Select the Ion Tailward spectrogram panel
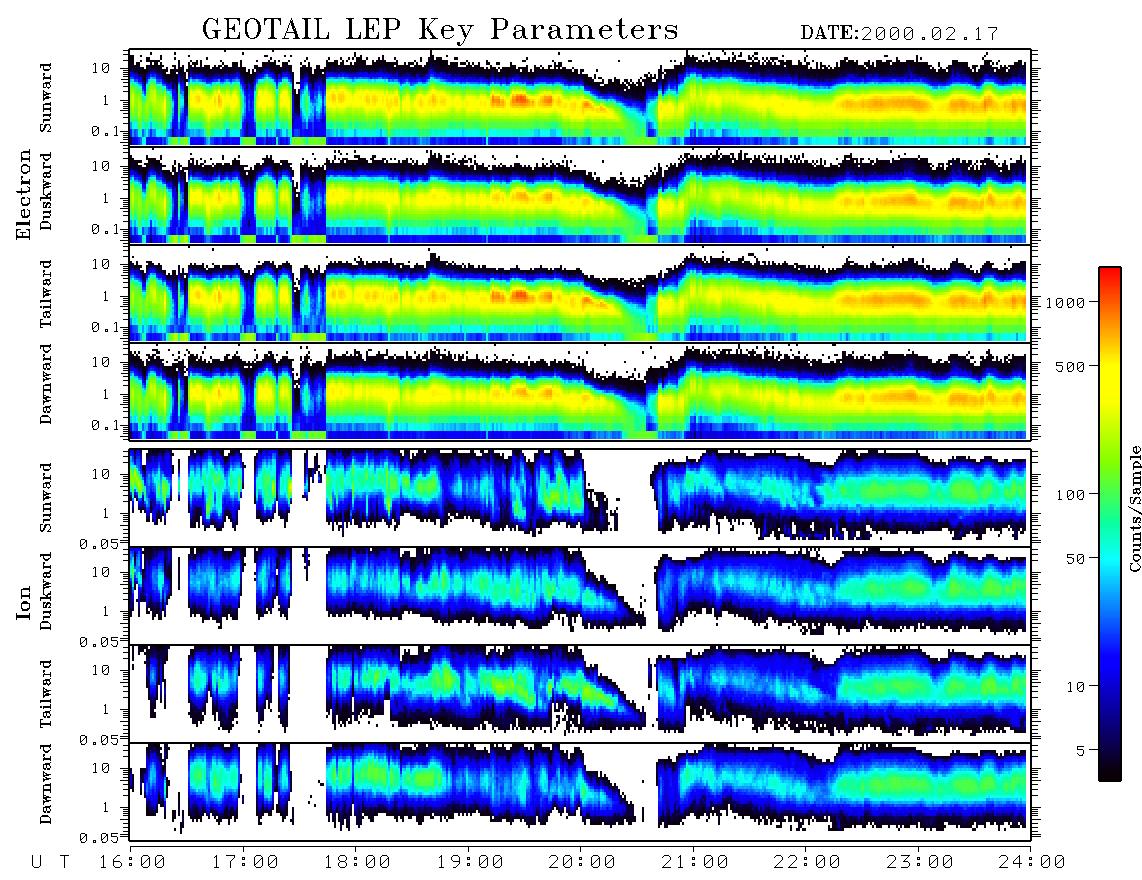The height and width of the screenshot is (880, 1142). (x=580, y=693)
